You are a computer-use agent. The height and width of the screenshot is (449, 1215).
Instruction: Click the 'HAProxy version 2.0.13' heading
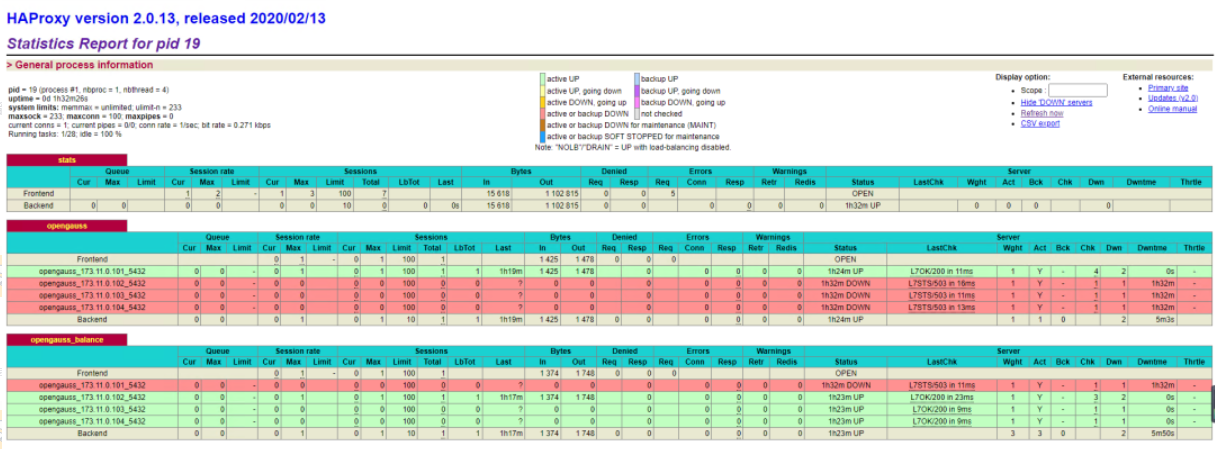(166, 18)
